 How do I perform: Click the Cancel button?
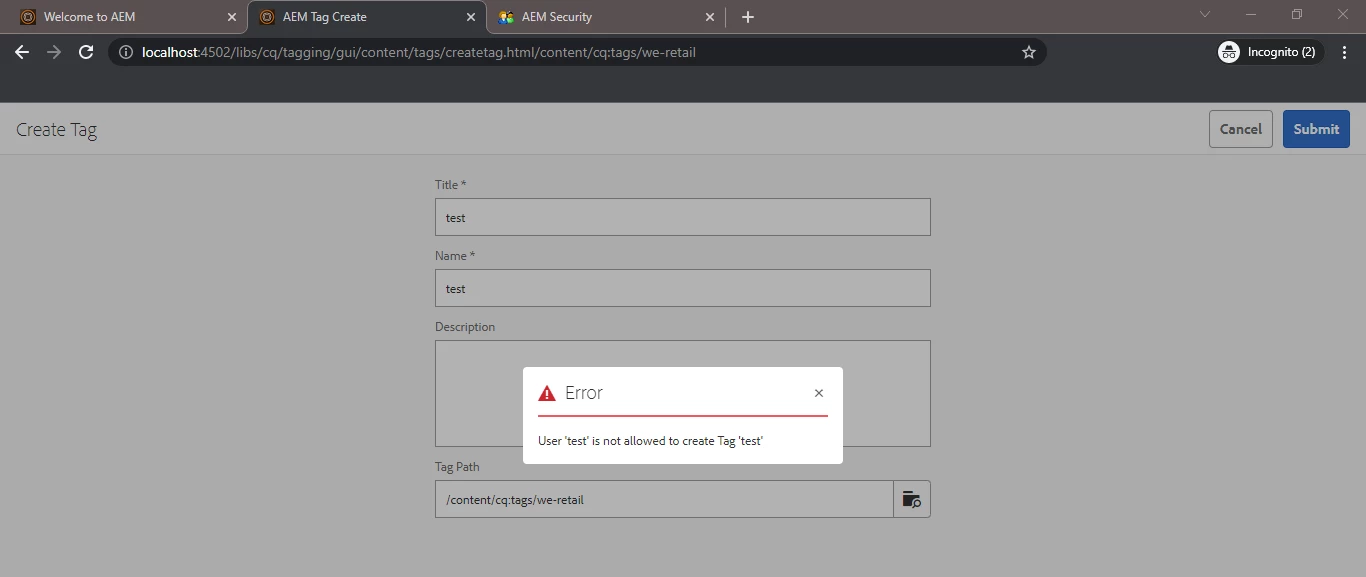pos(1241,129)
